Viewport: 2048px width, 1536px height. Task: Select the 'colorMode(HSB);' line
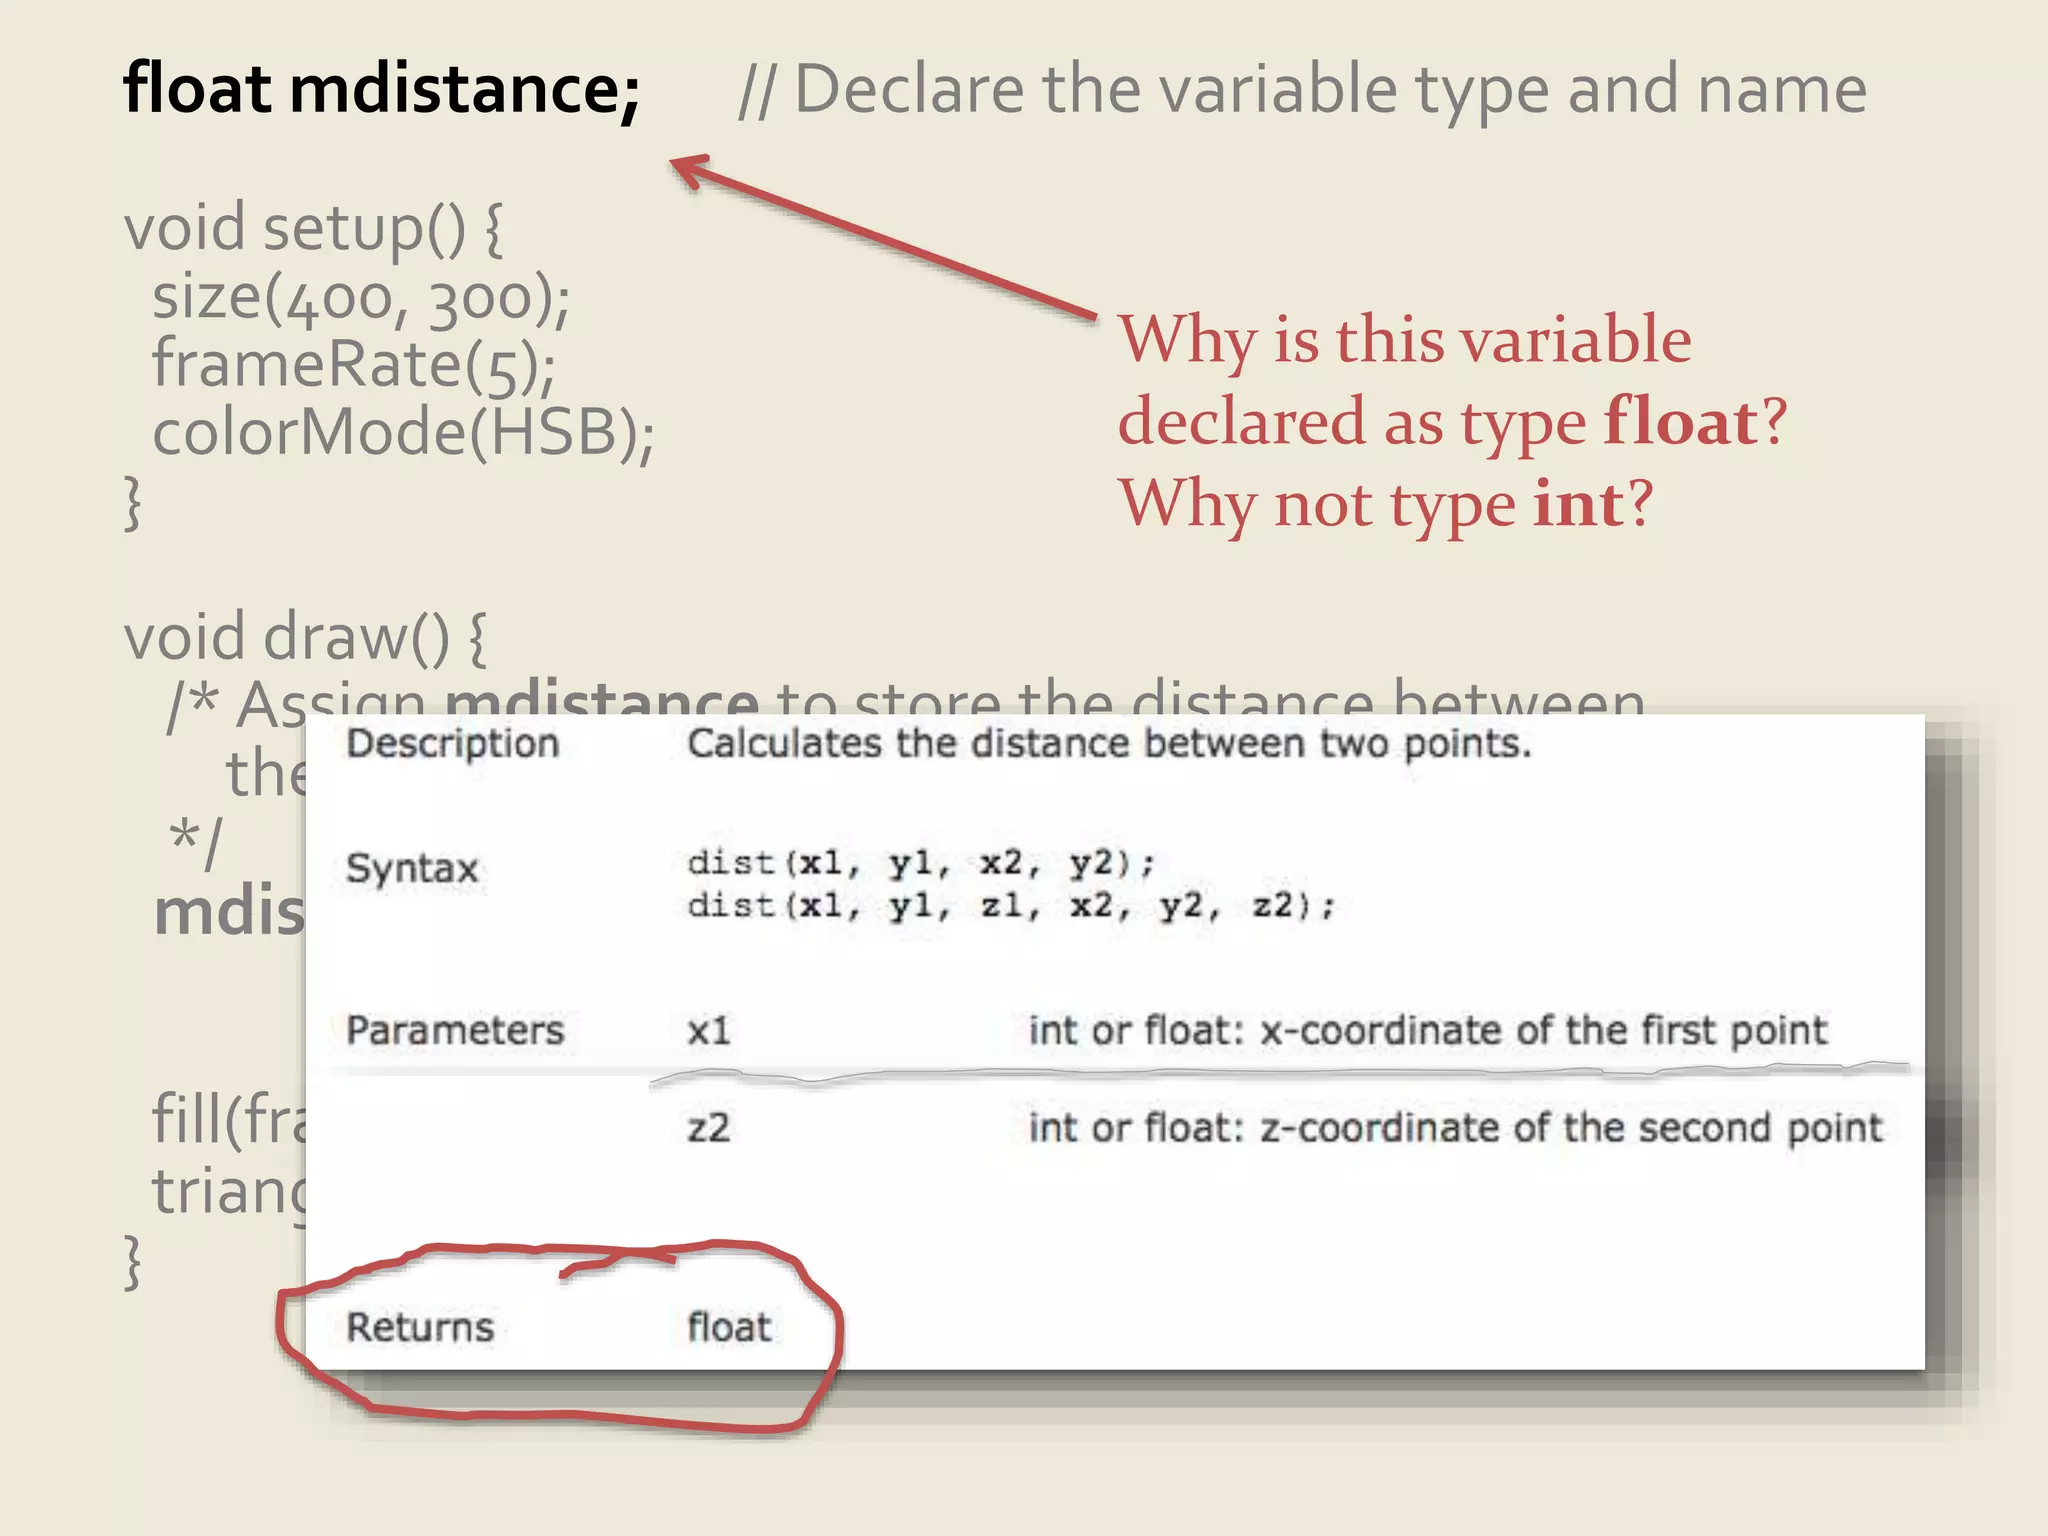pyautogui.click(x=403, y=433)
